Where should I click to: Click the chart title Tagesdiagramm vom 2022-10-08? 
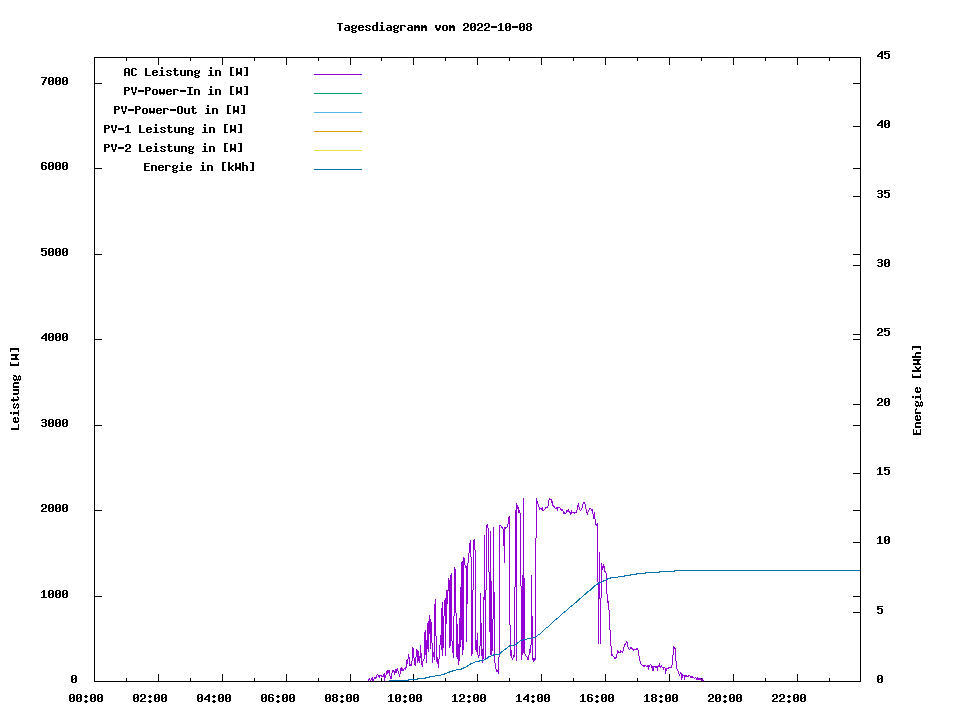pos(434,27)
